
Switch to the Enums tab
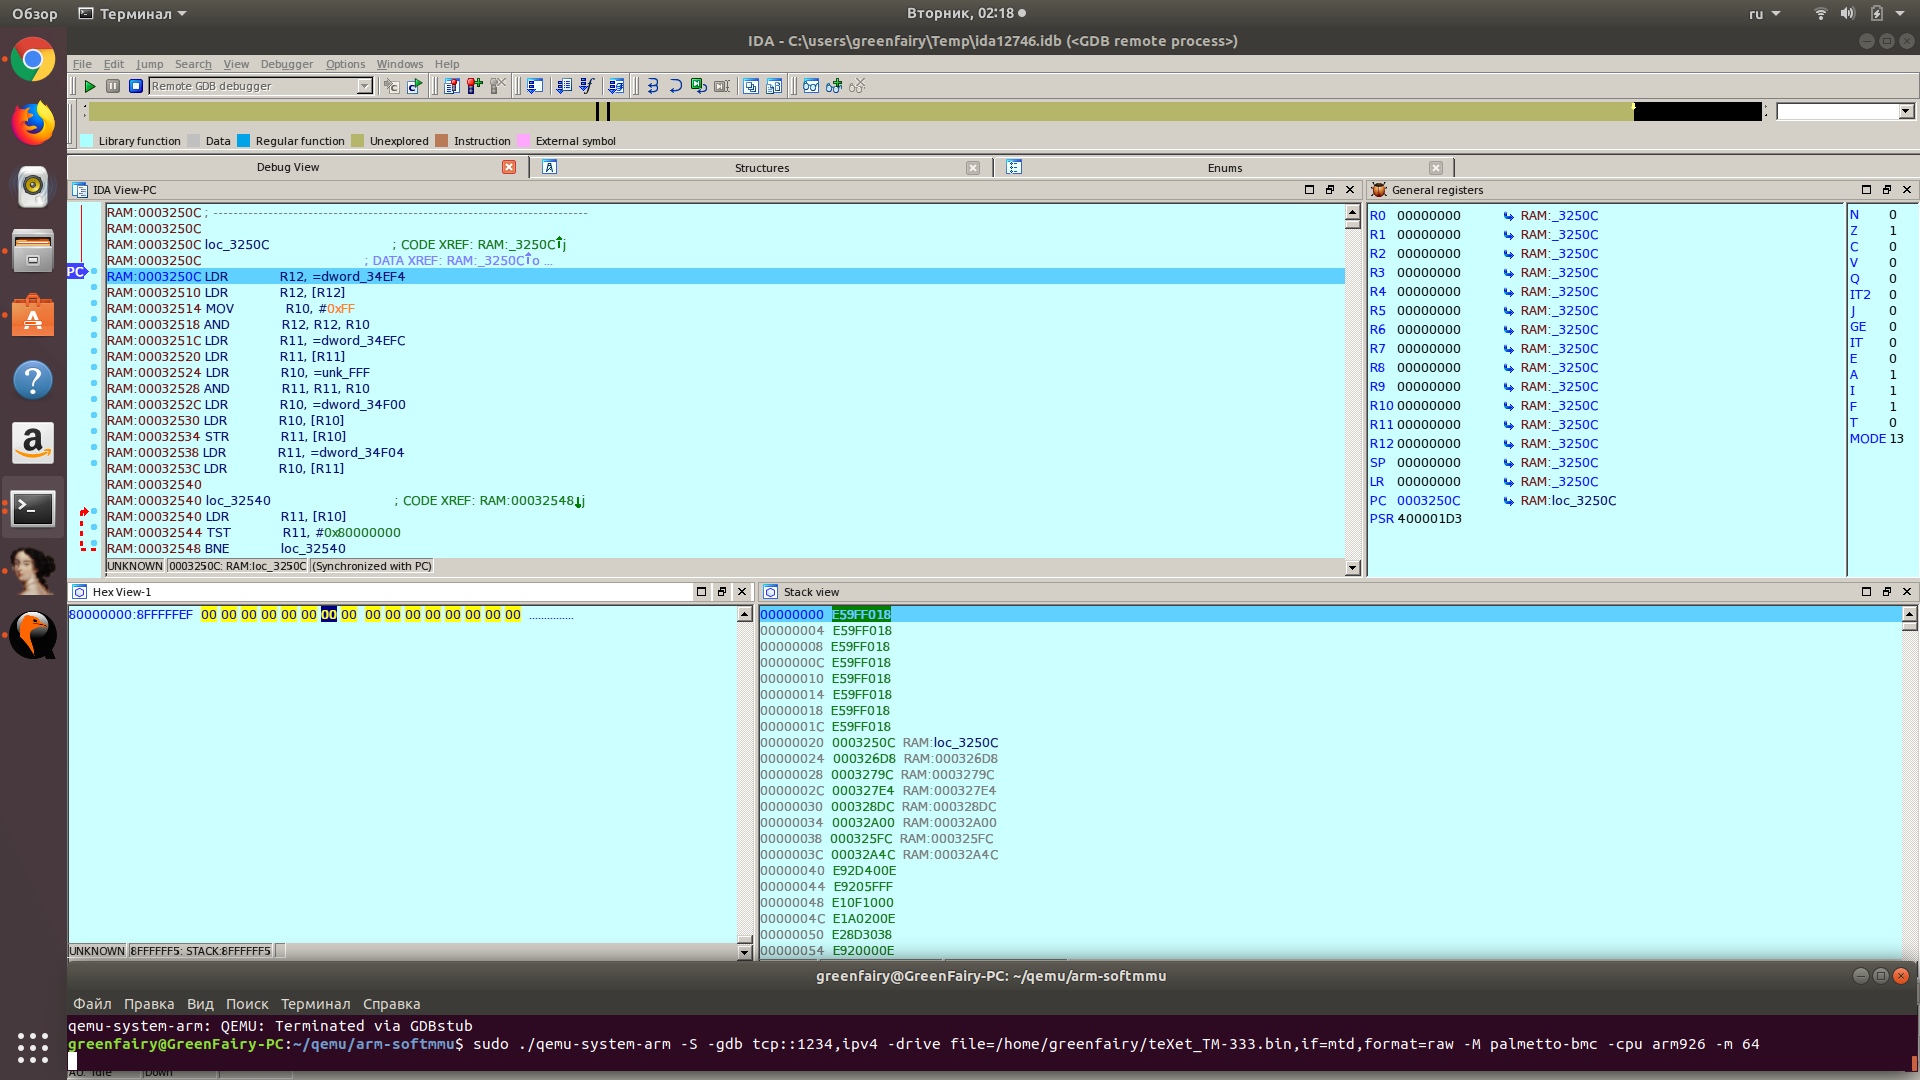pos(1224,168)
